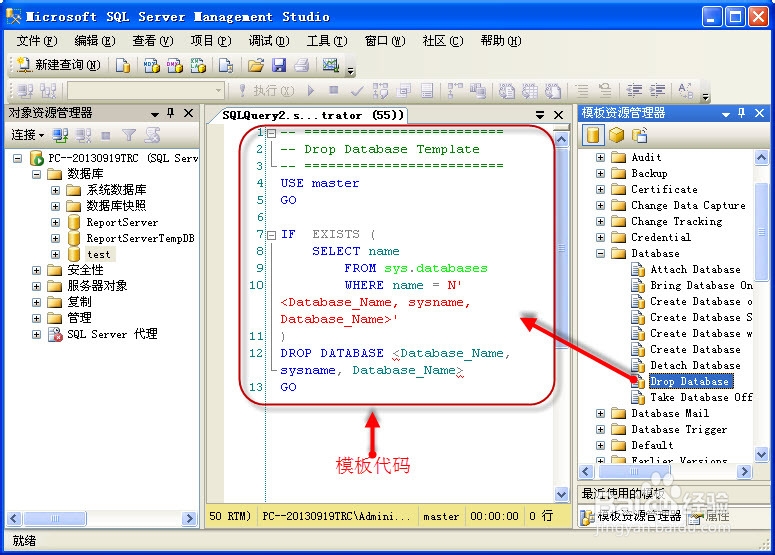The width and height of the screenshot is (775, 555).
Task: Select the SQL Server 代理 node
Action: click(x=112, y=335)
